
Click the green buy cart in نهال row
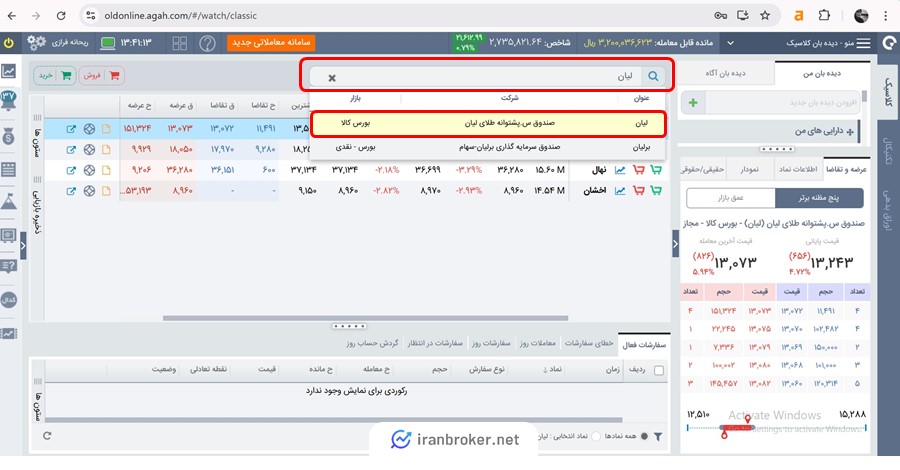coord(655,170)
